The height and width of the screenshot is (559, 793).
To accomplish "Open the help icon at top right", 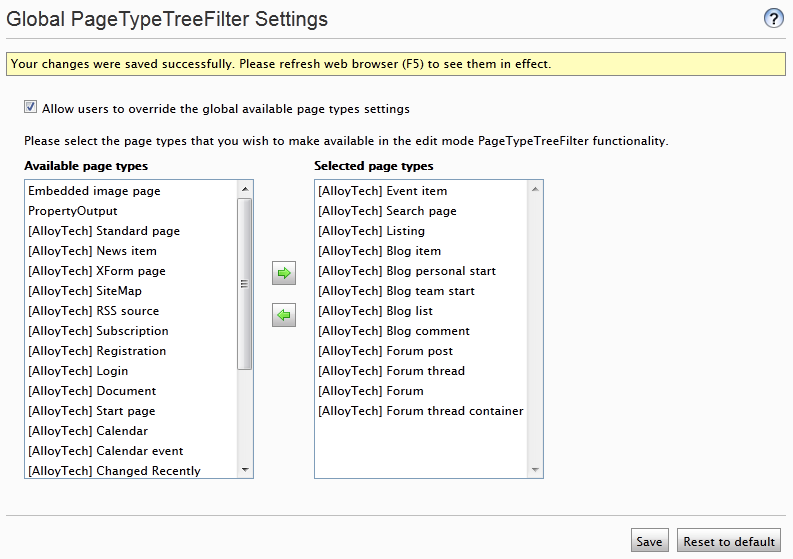I will click(x=773, y=18).
